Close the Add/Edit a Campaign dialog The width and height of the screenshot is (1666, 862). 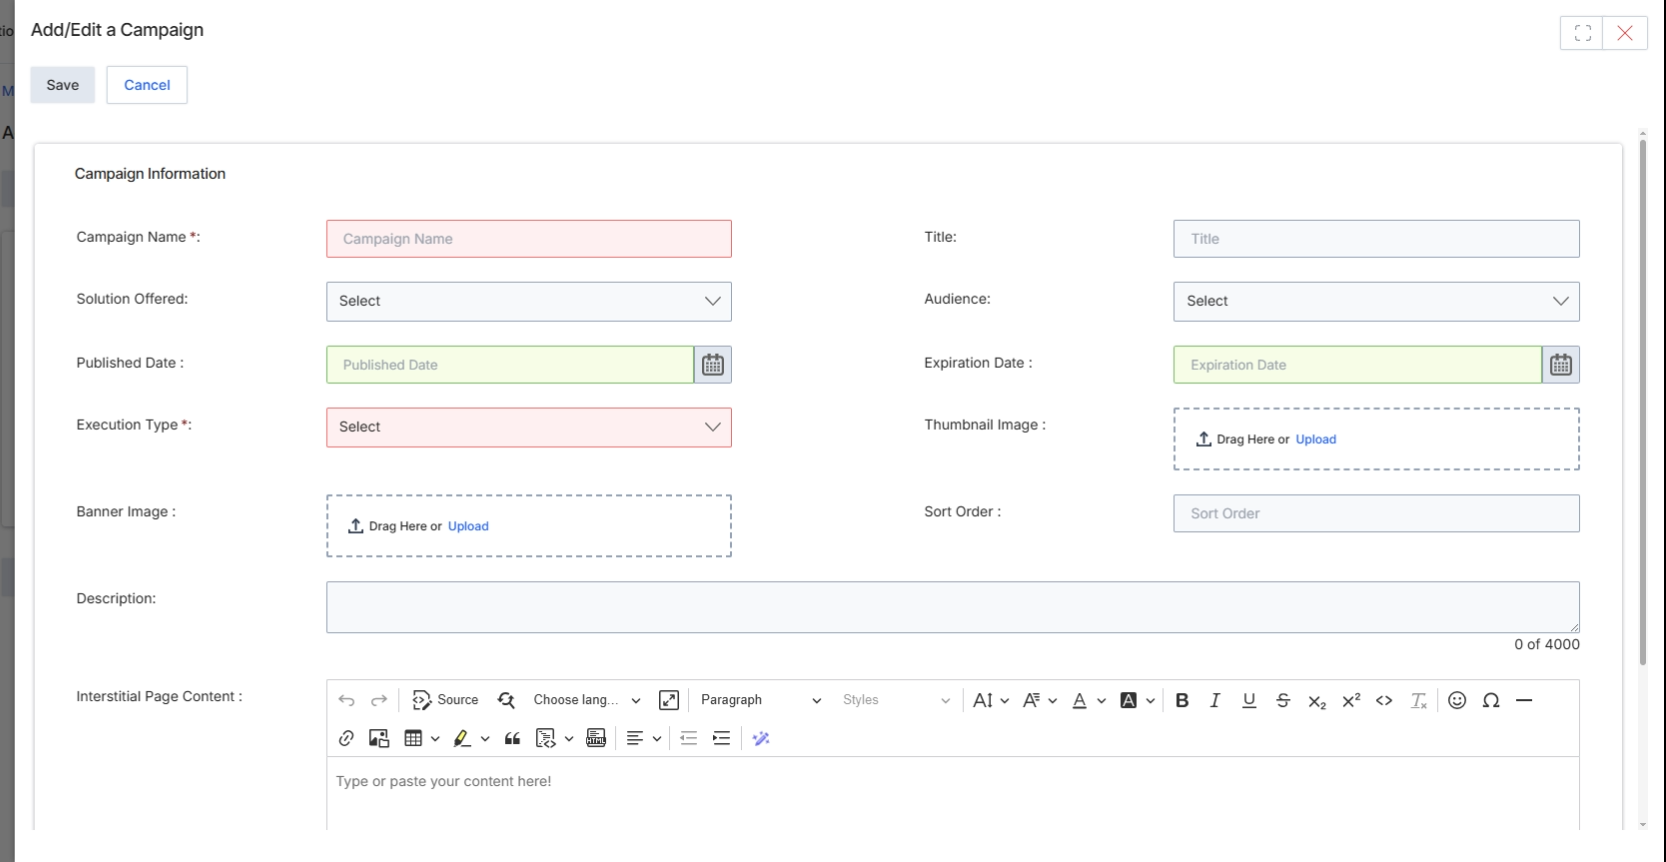click(1625, 33)
